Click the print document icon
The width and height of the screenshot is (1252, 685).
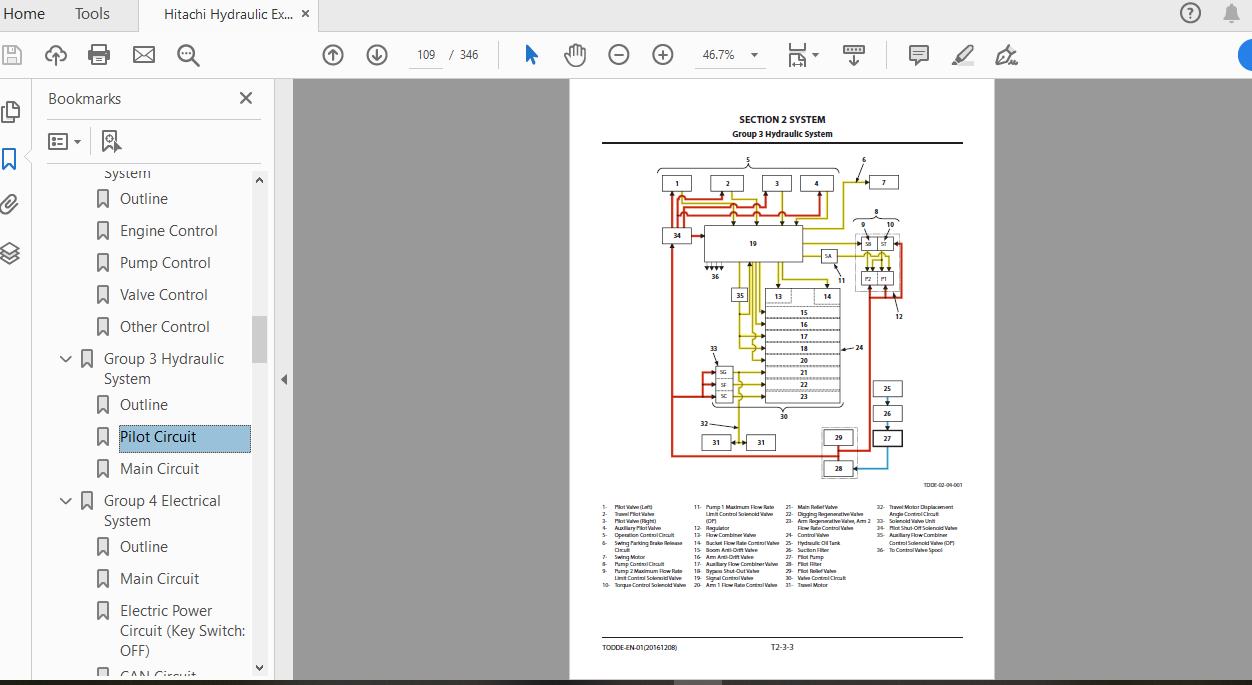tap(99, 55)
